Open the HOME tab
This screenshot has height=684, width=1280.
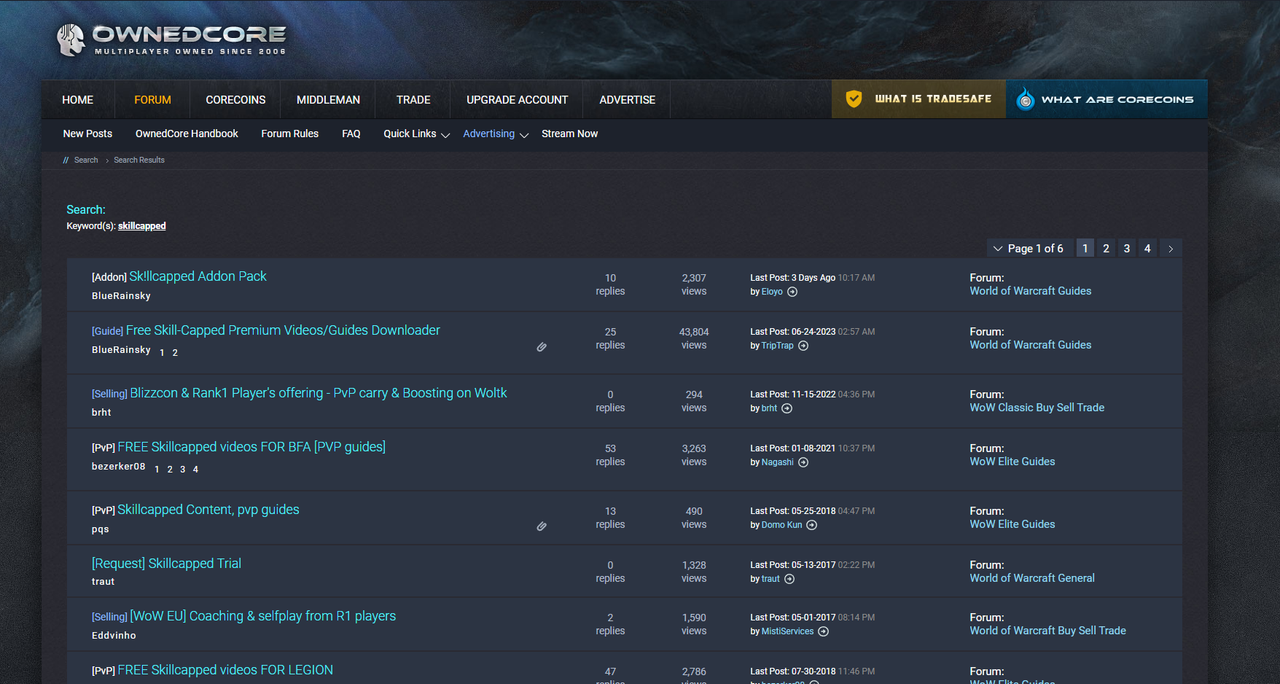78,100
